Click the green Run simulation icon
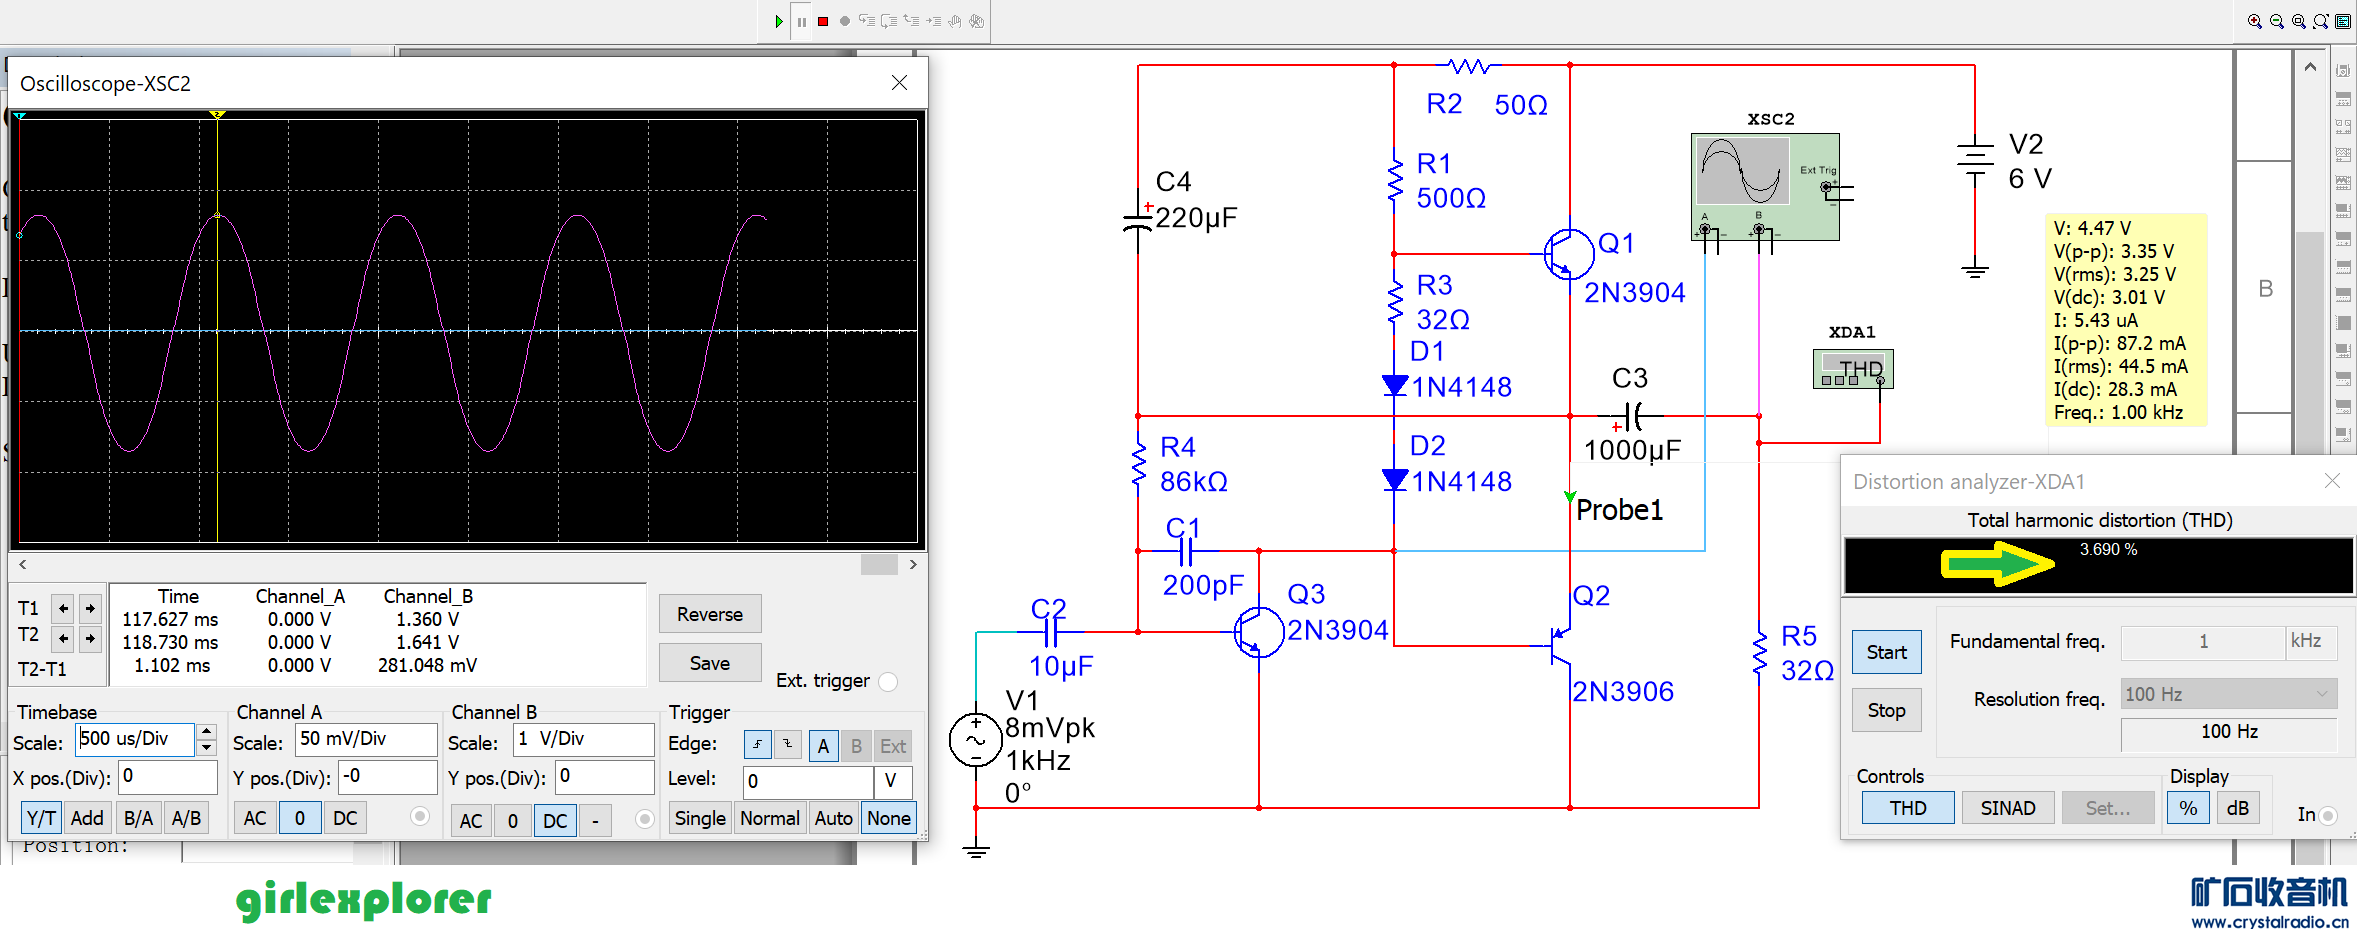Image resolution: width=2357 pixels, height=935 pixels. 779,21
